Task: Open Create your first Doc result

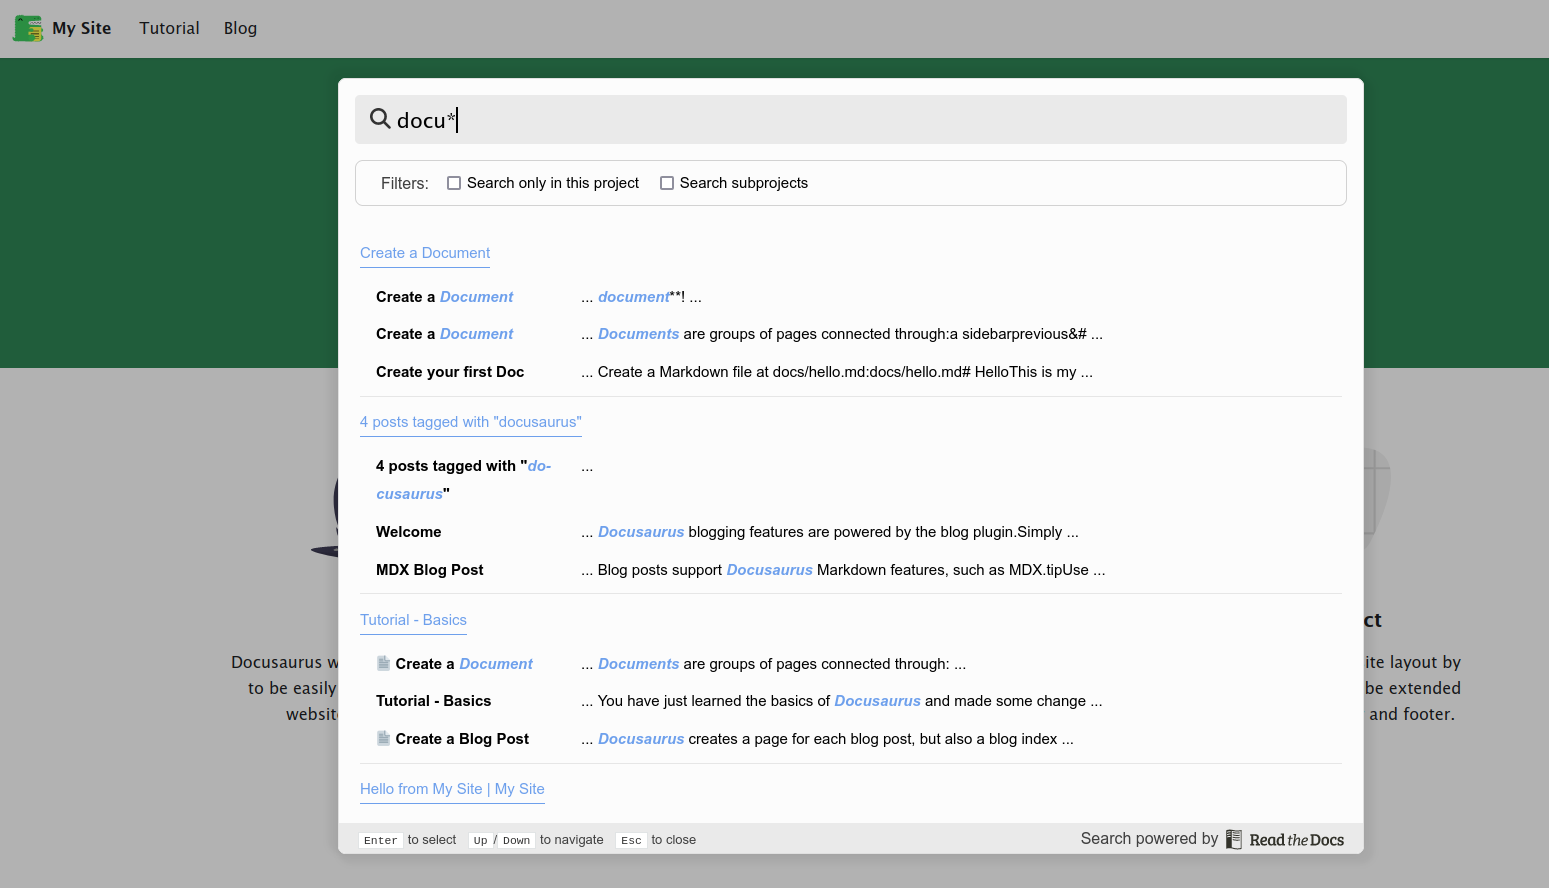Action: (x=851, y=372)
